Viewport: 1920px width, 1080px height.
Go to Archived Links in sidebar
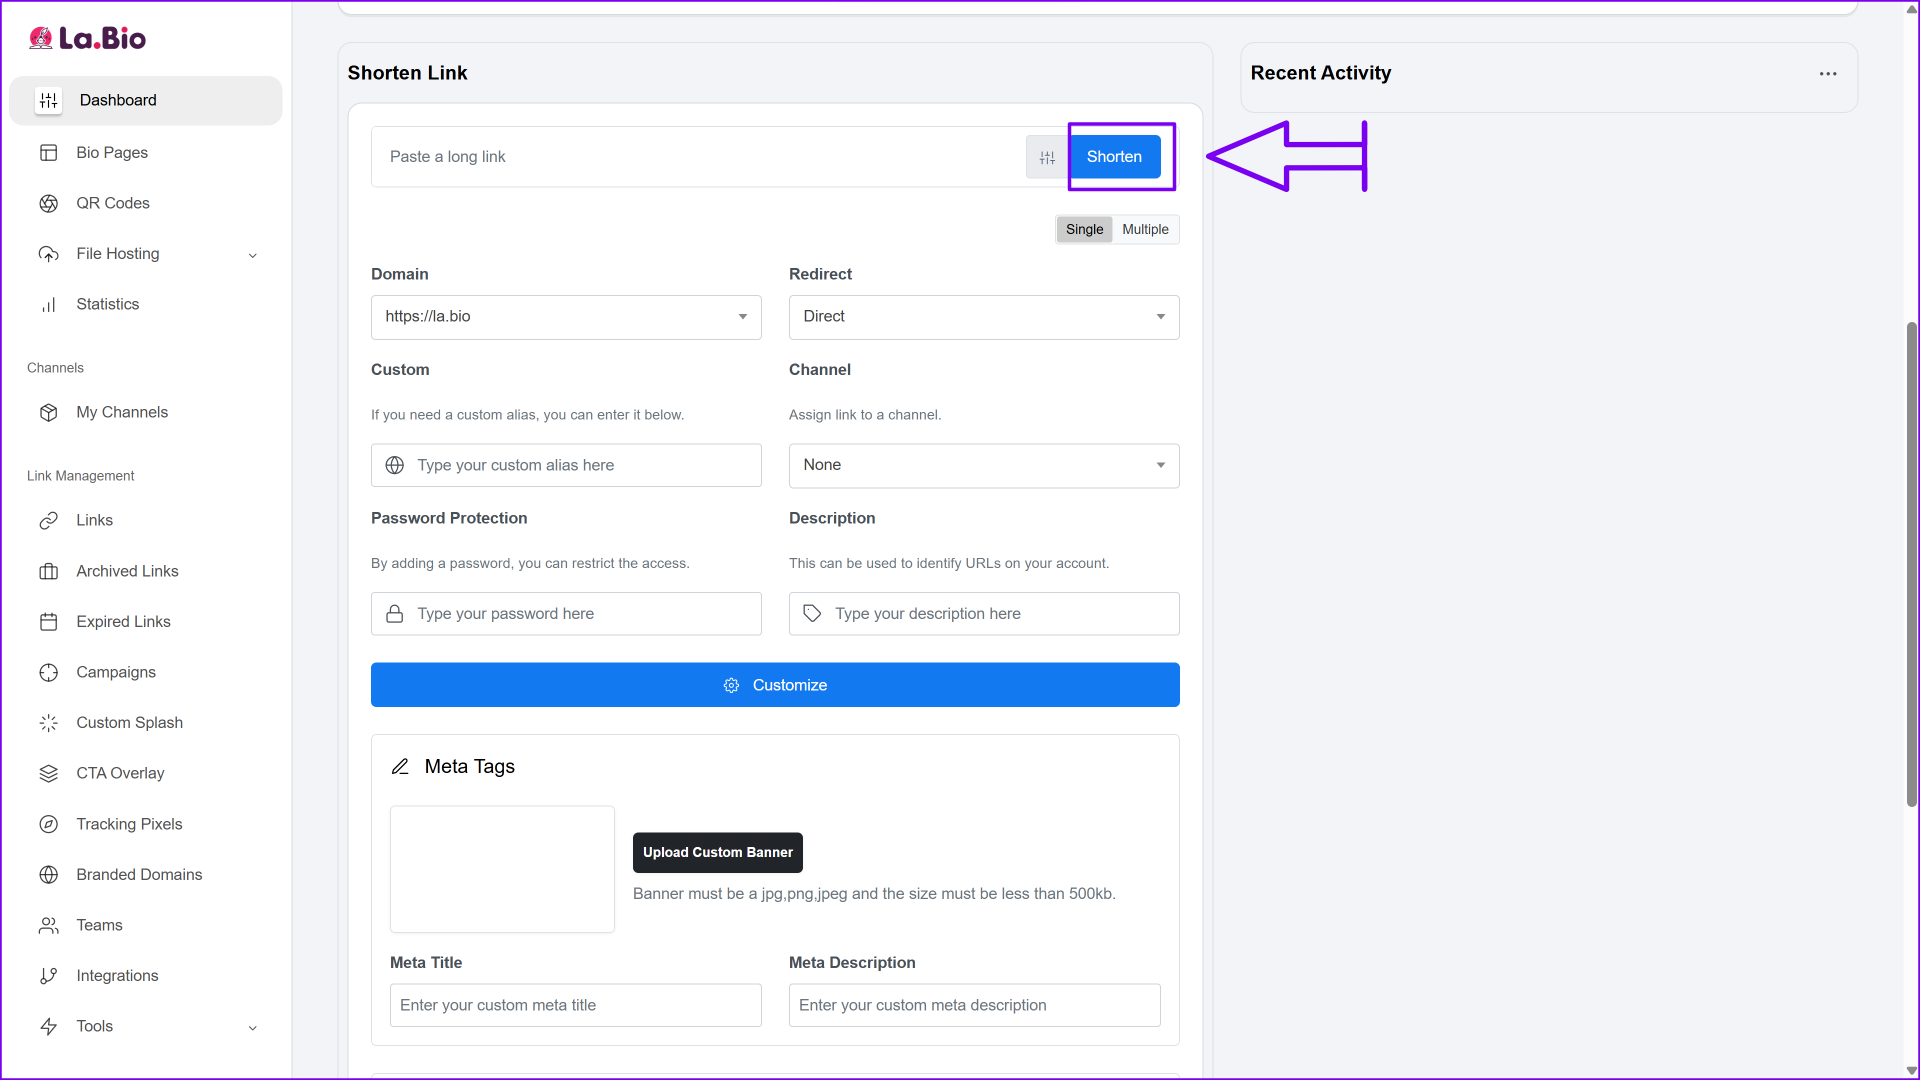point(127,571)
